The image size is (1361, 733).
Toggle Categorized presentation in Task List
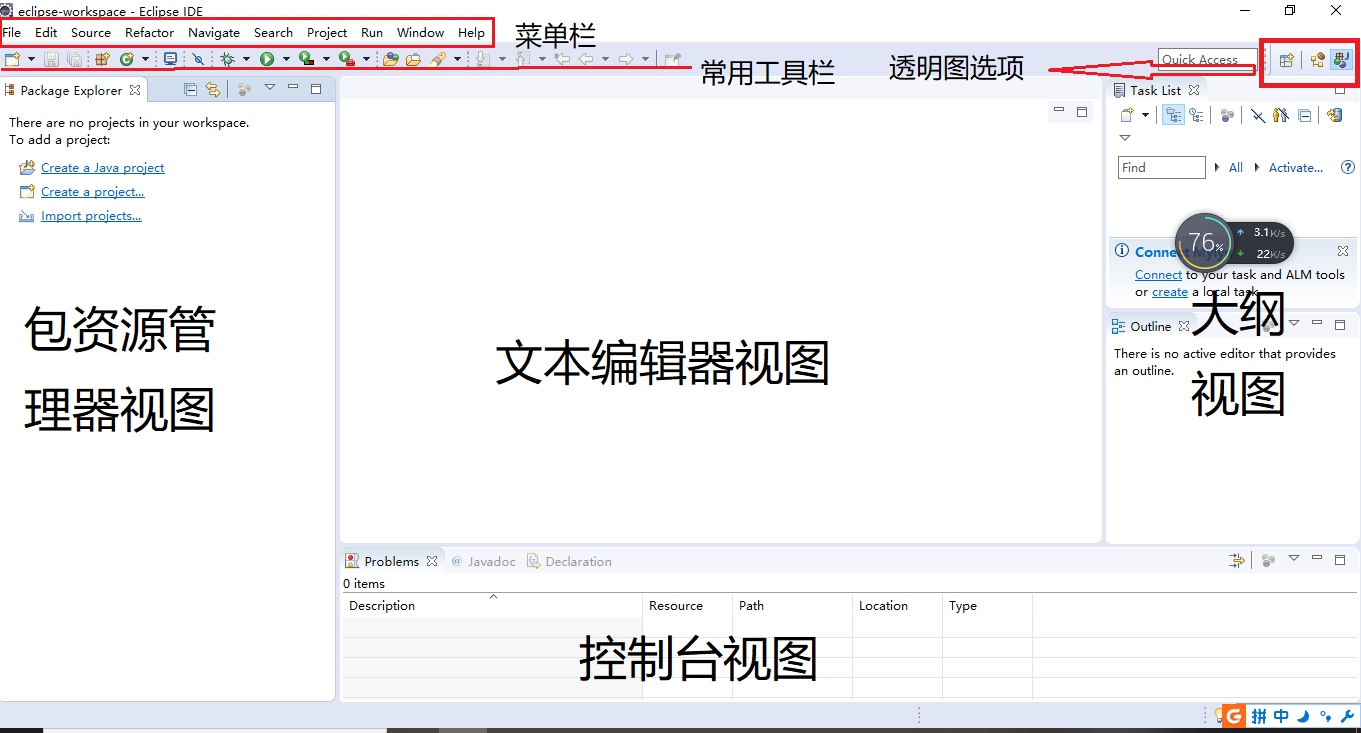point(1173,115)
